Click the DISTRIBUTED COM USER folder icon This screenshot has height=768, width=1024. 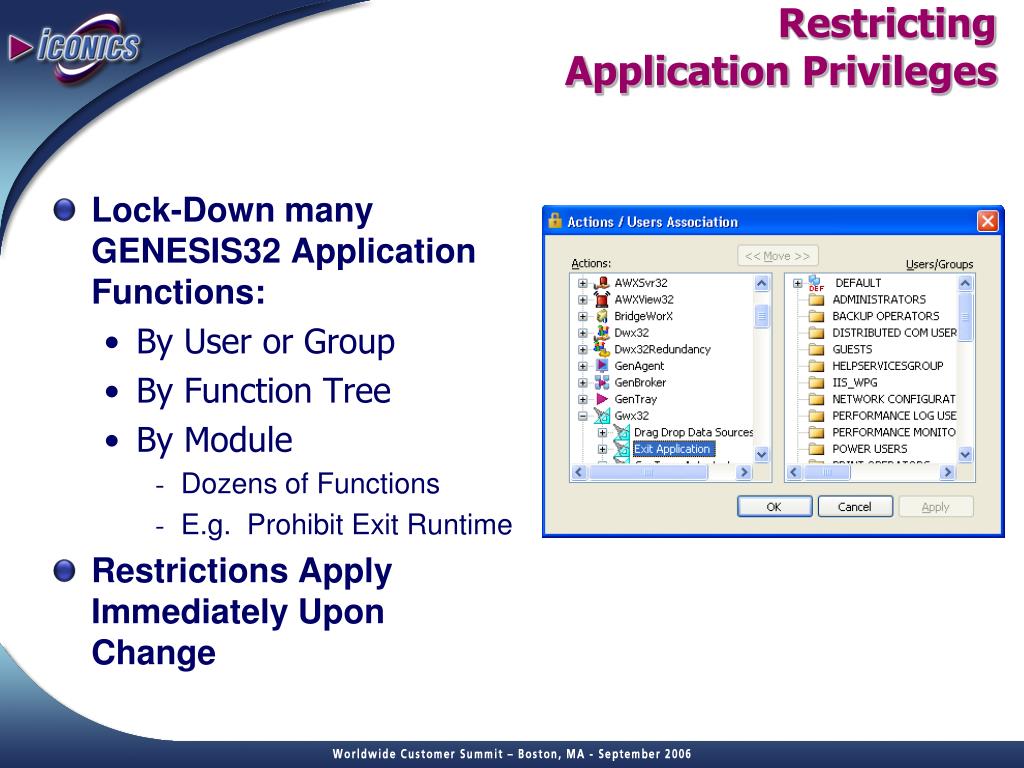pyautogui.click(x=816, y=332)
